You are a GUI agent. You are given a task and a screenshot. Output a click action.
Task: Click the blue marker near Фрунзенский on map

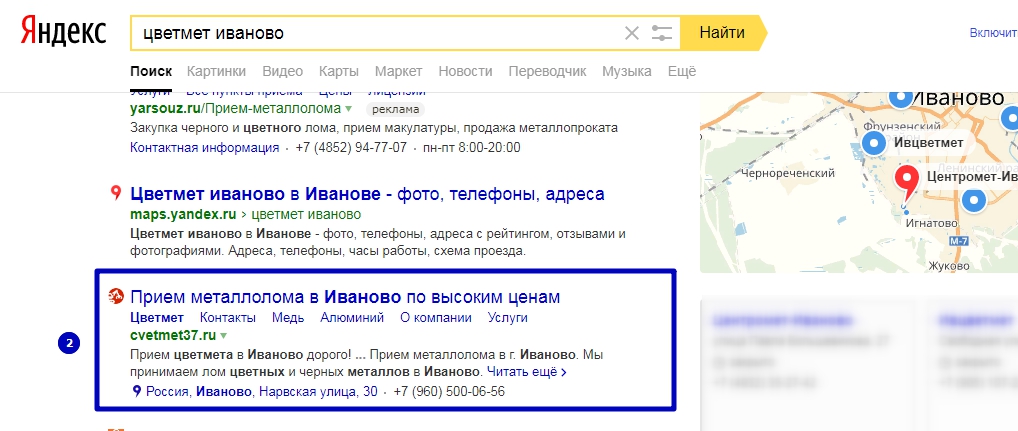[900, 99]
